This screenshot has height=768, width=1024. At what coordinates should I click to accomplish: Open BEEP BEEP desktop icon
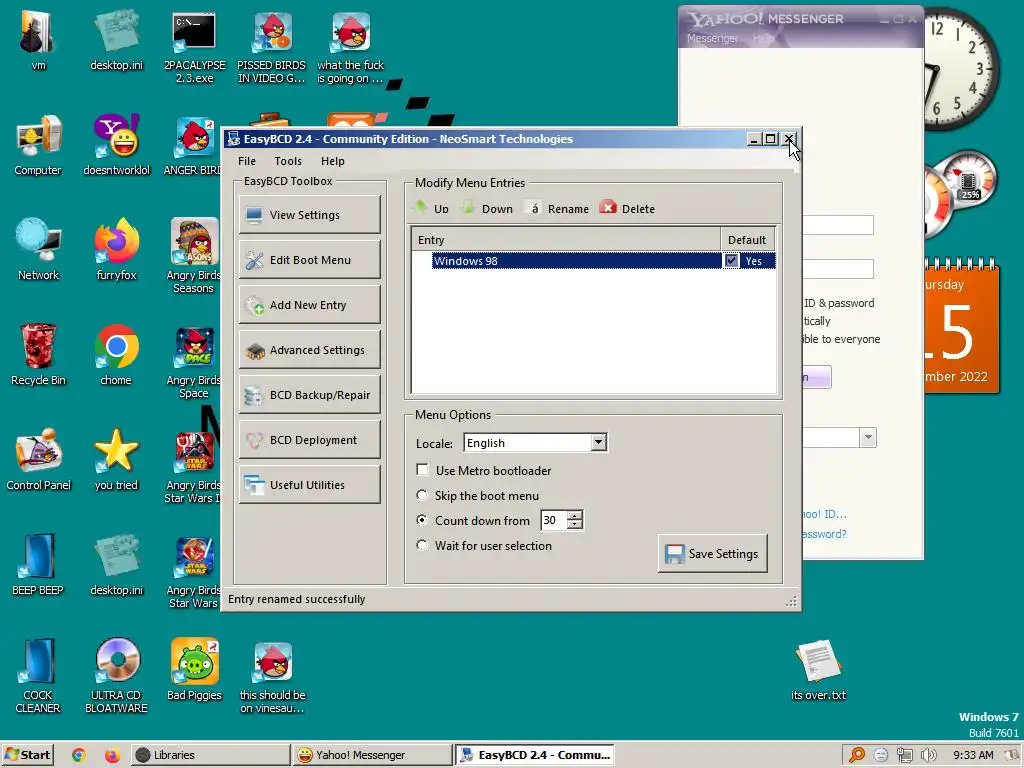click(x=38, y=565)
